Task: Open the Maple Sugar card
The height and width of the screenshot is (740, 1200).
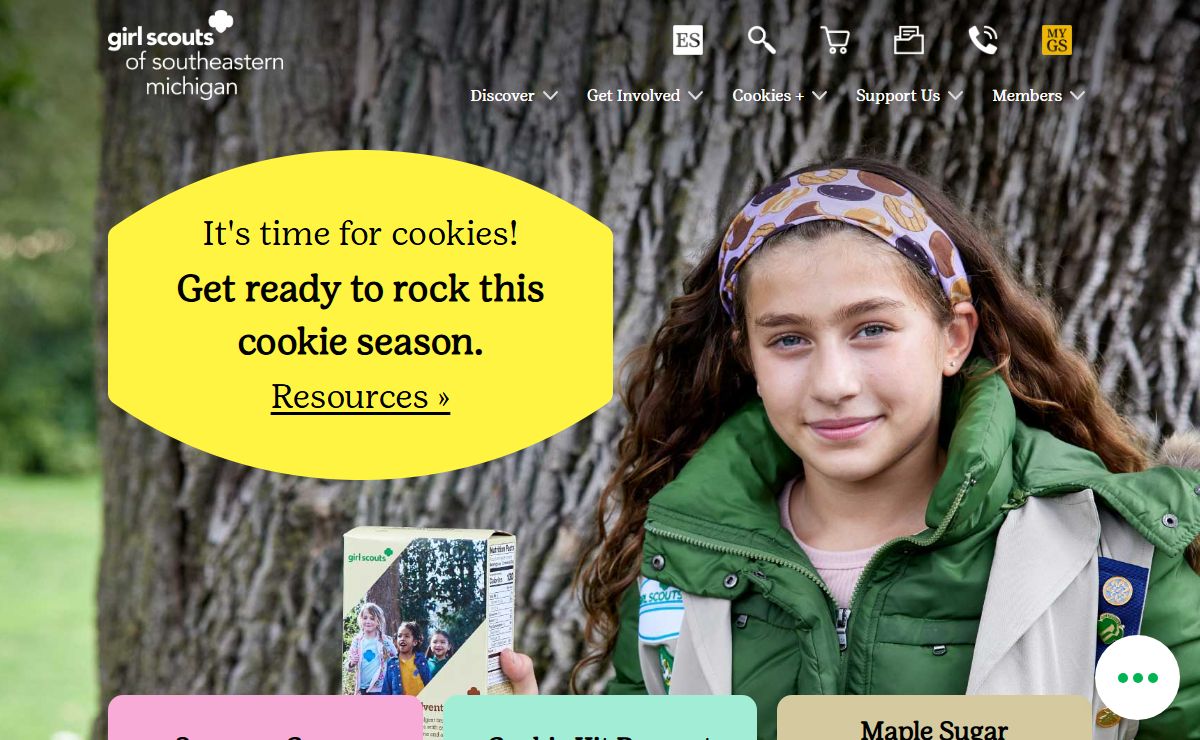Action: pyautogui.click(x=934, y=718)
